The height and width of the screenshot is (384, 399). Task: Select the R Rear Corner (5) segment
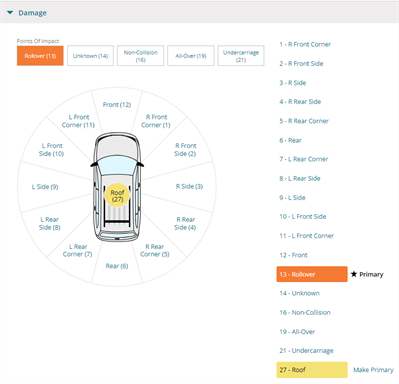click(155, 250)
